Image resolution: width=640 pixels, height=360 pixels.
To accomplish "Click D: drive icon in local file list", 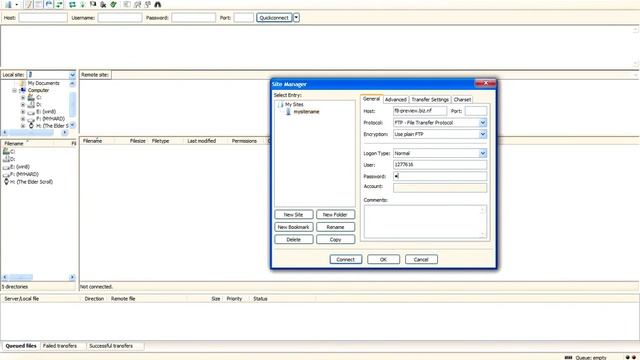I will [6, 159].
